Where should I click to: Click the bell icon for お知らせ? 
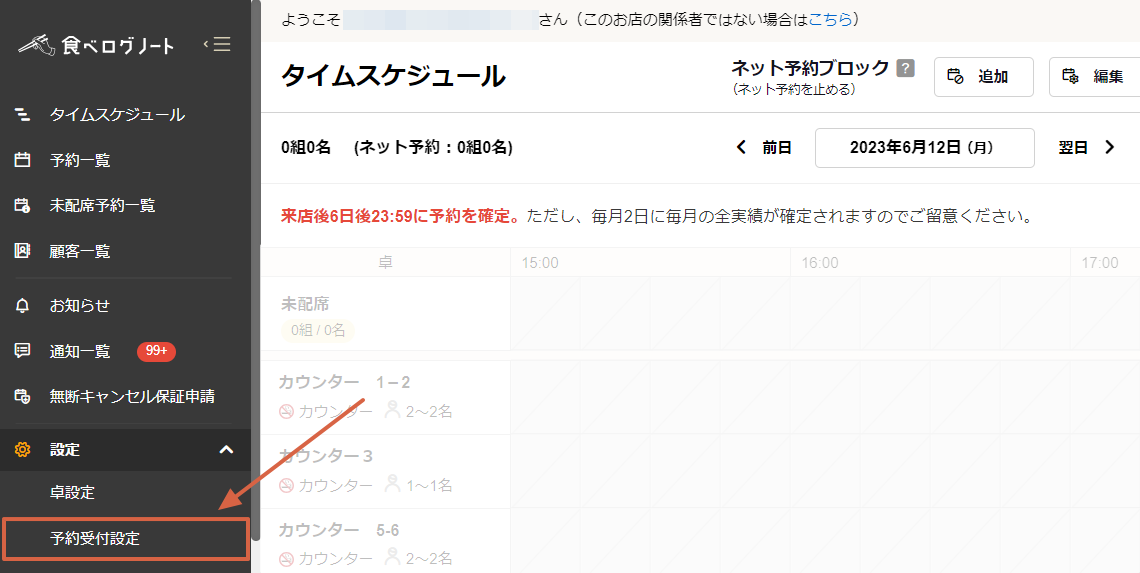[x=23, y=305]
